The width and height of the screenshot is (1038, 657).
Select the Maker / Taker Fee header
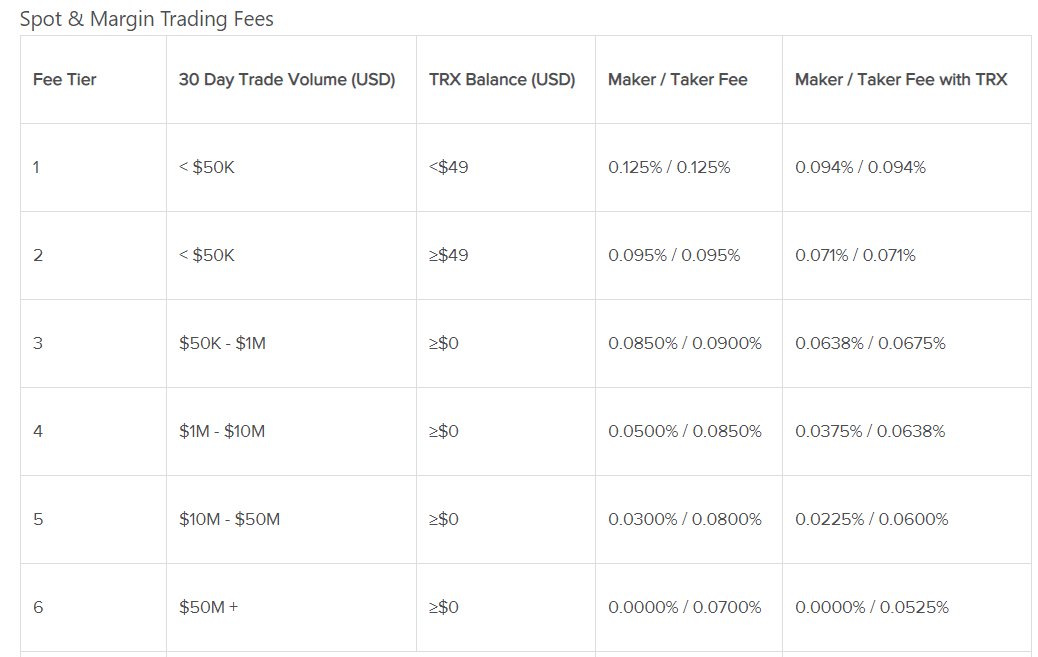coord(678,79)
